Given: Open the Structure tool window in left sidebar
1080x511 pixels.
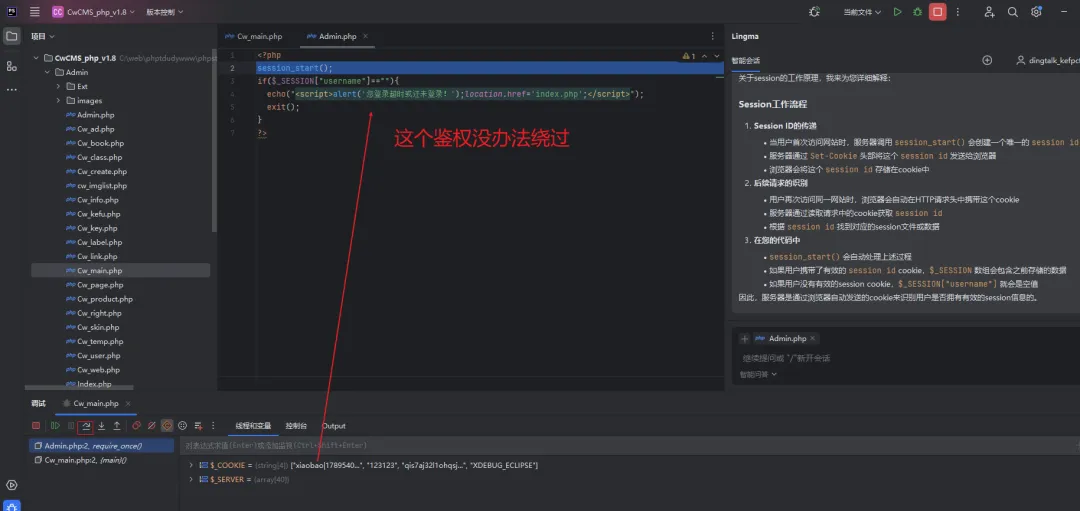Looking at the screenshot, I should point(12,65).
